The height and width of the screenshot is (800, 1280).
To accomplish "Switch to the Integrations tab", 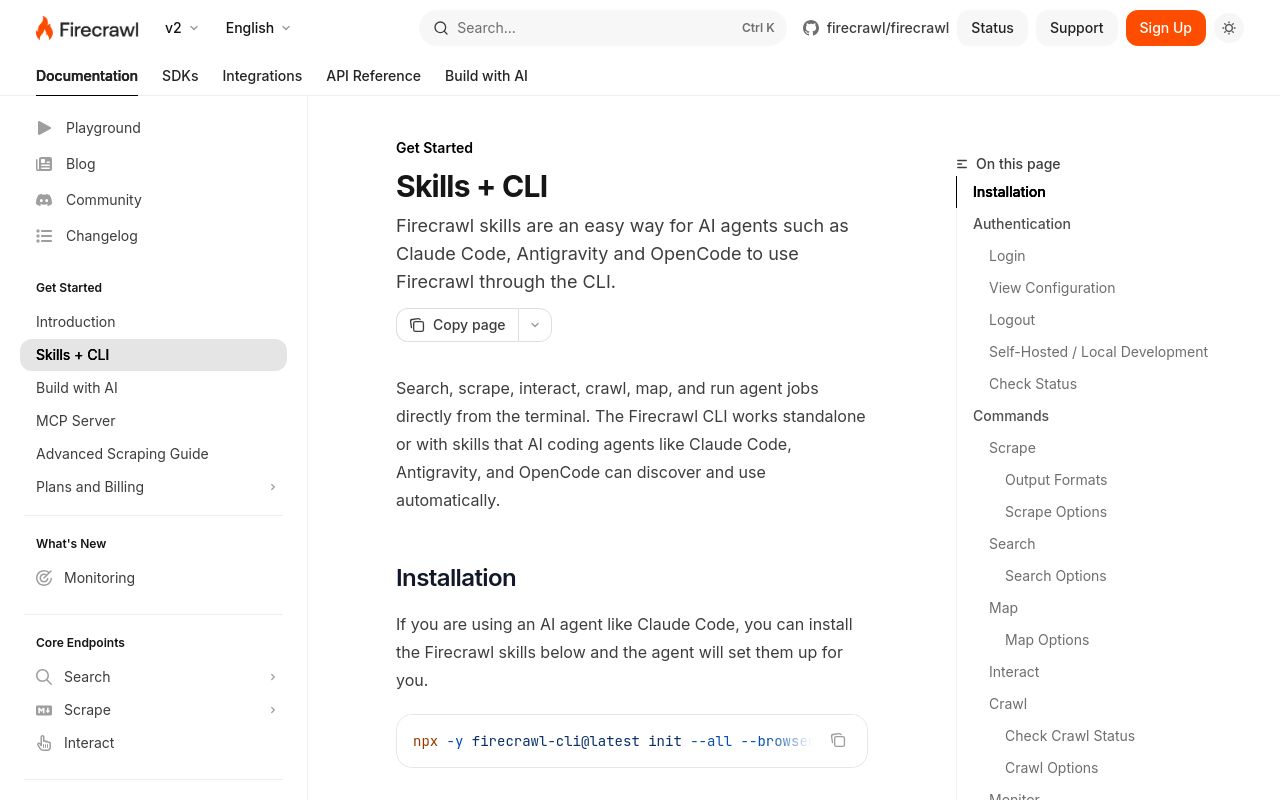I will (x=262, y=76).
